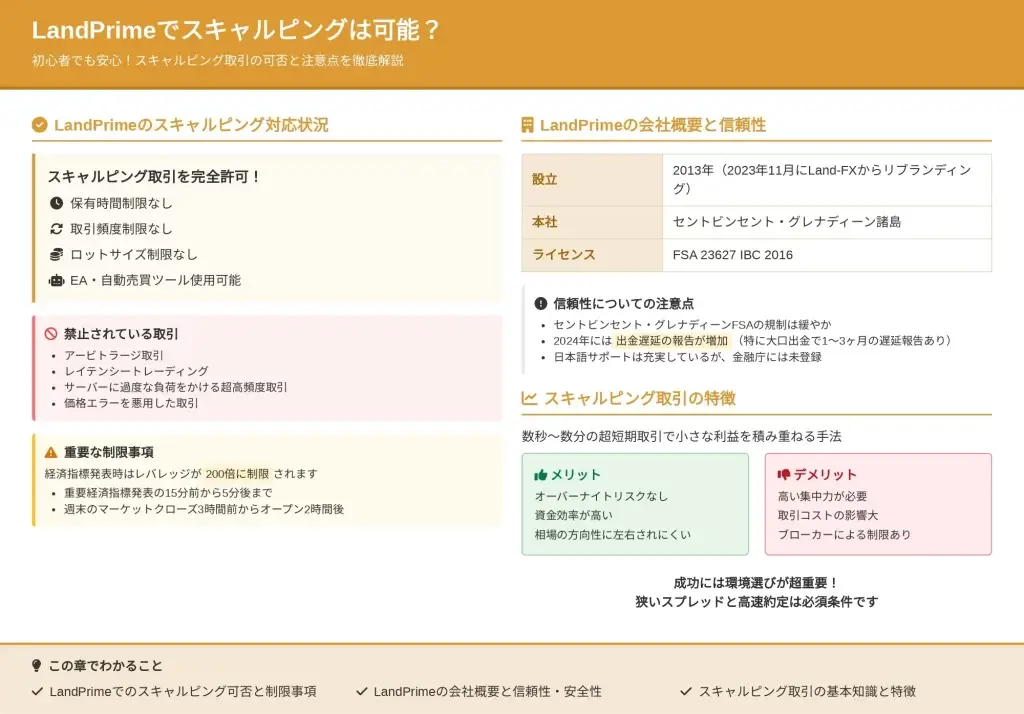Click the checkmark before スキャルピング可否と制限事項

[x=38, y=691]
